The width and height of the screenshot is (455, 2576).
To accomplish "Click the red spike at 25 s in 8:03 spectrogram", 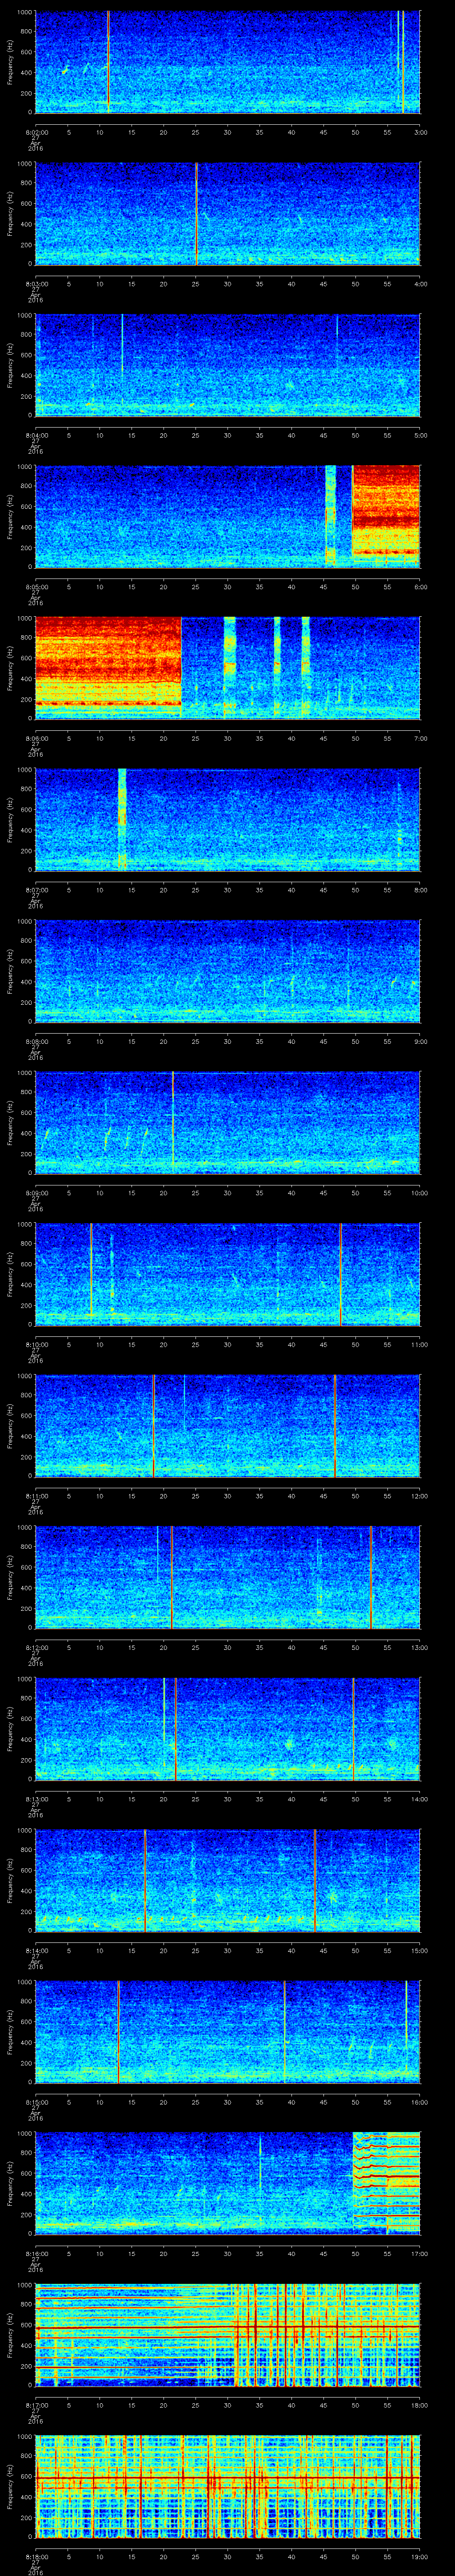I will coord(196,214).
